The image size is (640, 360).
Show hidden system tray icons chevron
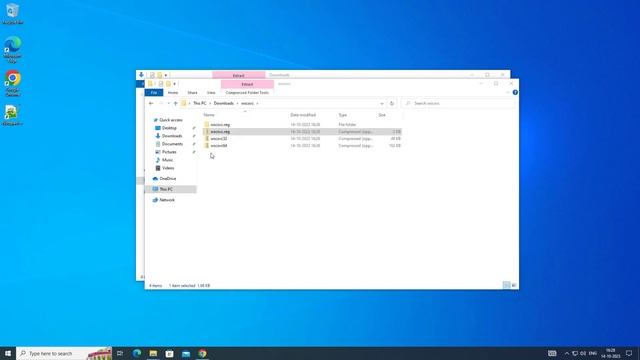point(567,353)
